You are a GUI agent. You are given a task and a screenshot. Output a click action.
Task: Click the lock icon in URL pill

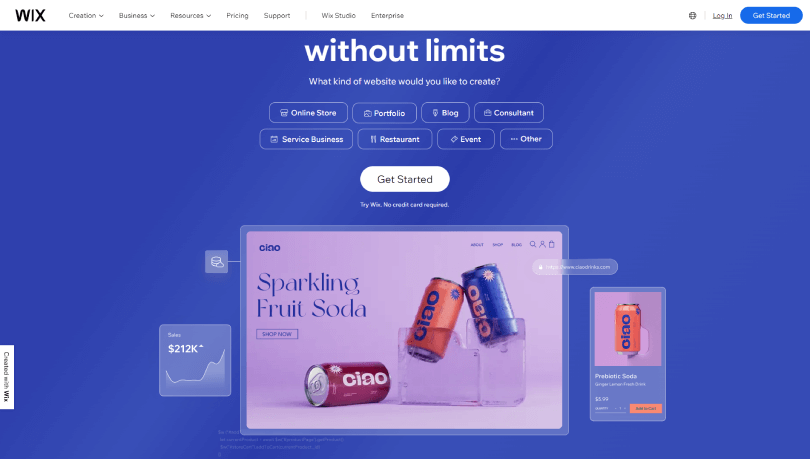point(540,267)
